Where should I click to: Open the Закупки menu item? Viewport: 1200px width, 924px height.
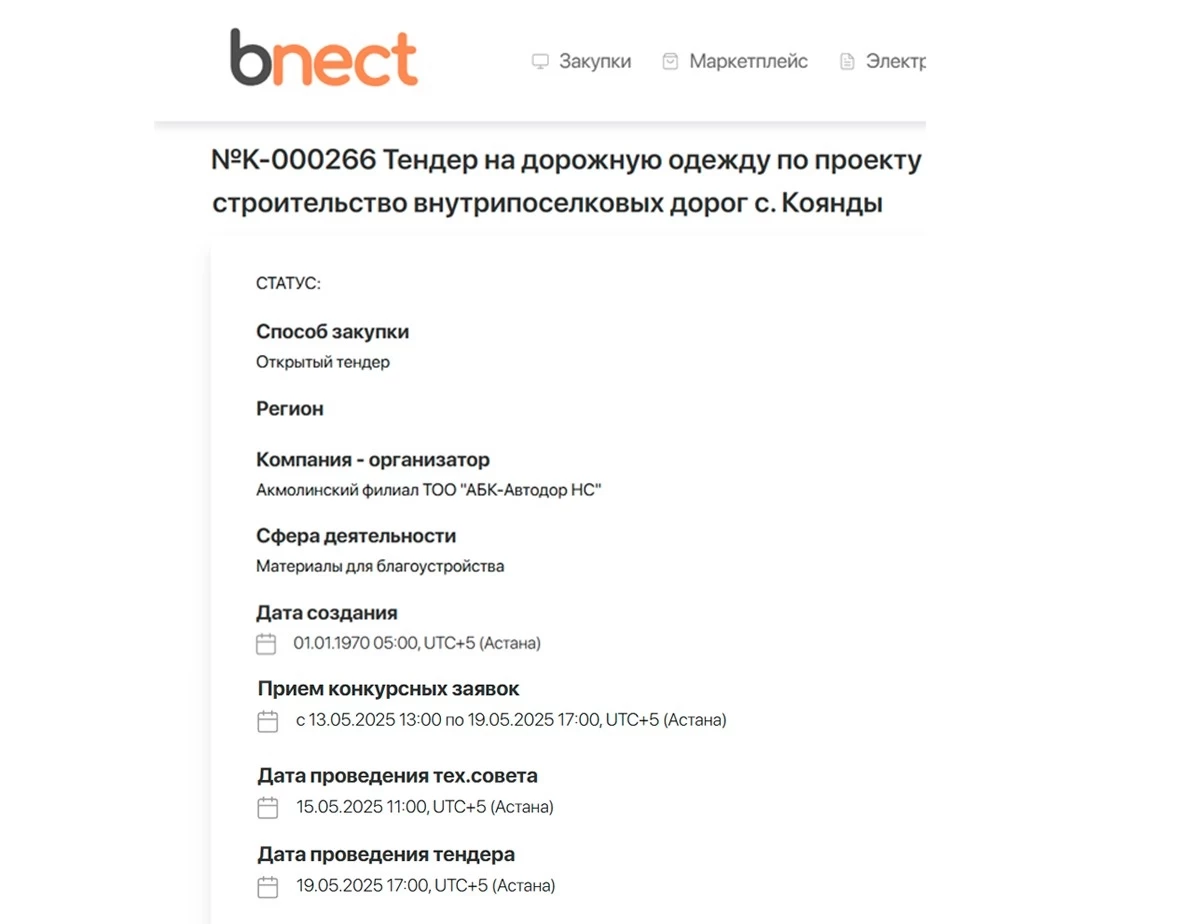click(x=595, y=62)
